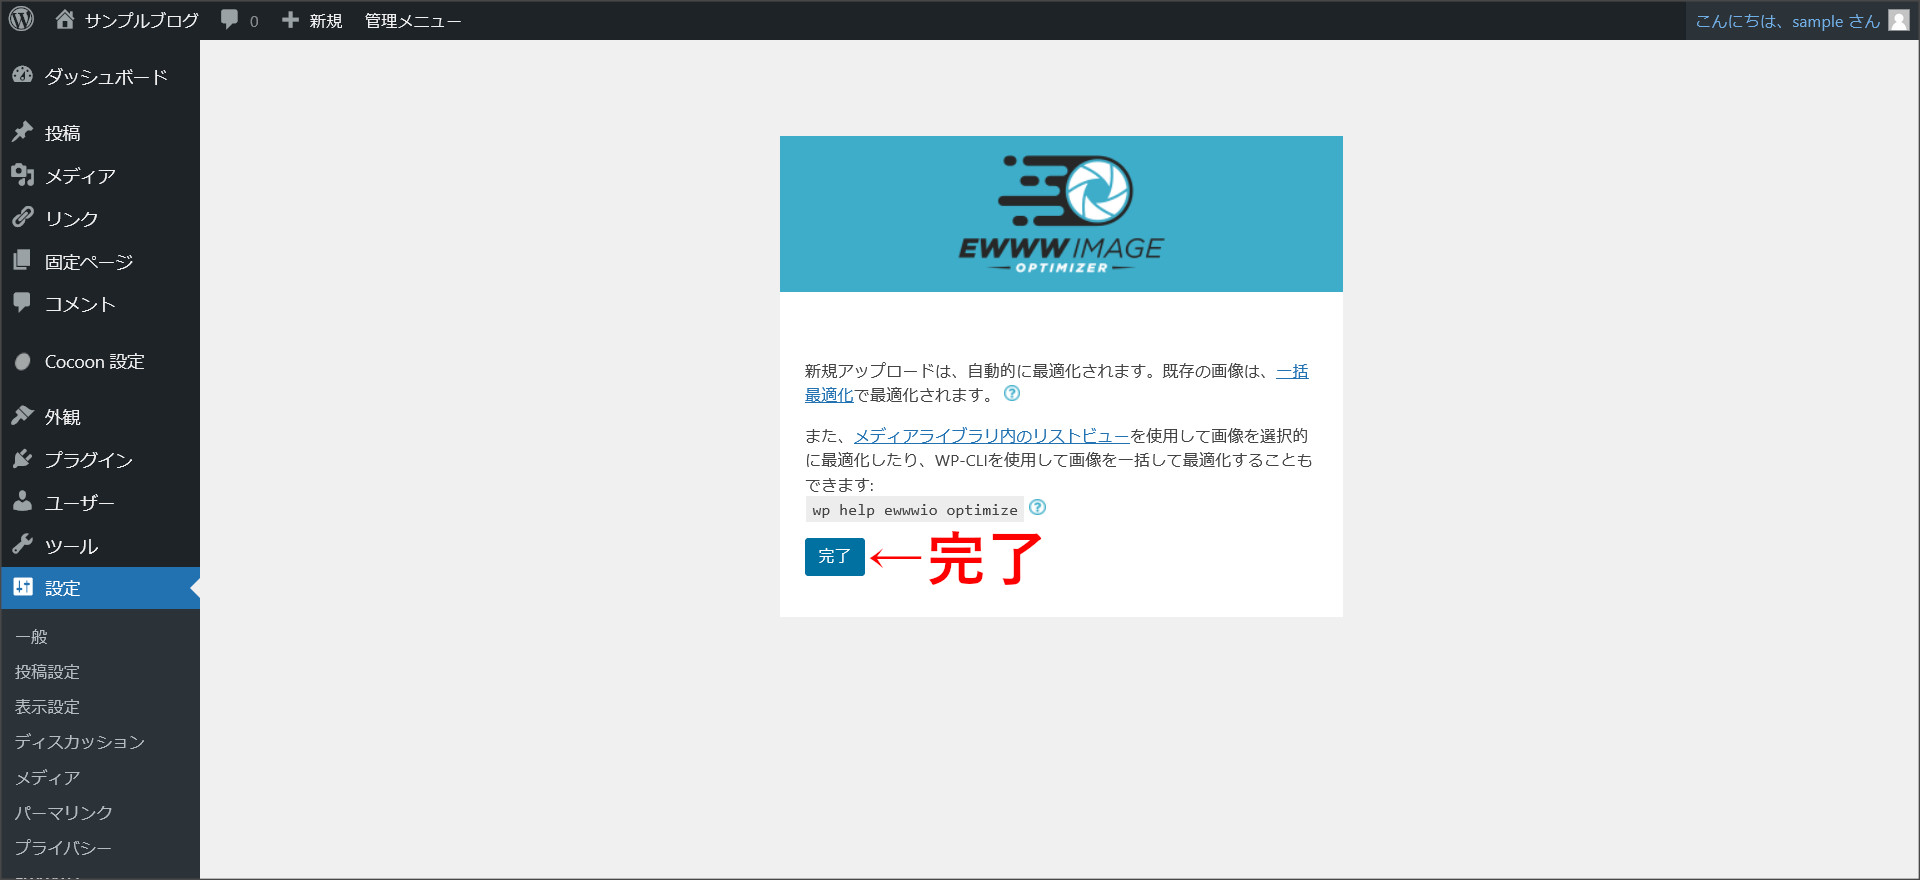The width and height of the screenshot is (1920, 880).
Task: Click help icon after 最適化されます text
Action: tap(1012, 394)
